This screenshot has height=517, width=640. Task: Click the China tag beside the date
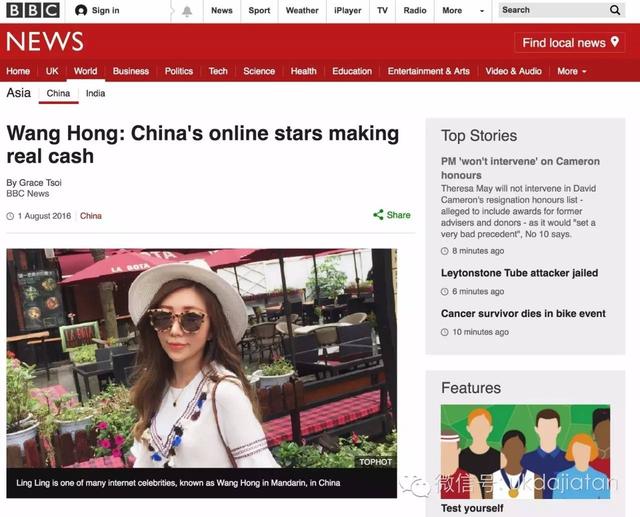click(x=91, y=216)
